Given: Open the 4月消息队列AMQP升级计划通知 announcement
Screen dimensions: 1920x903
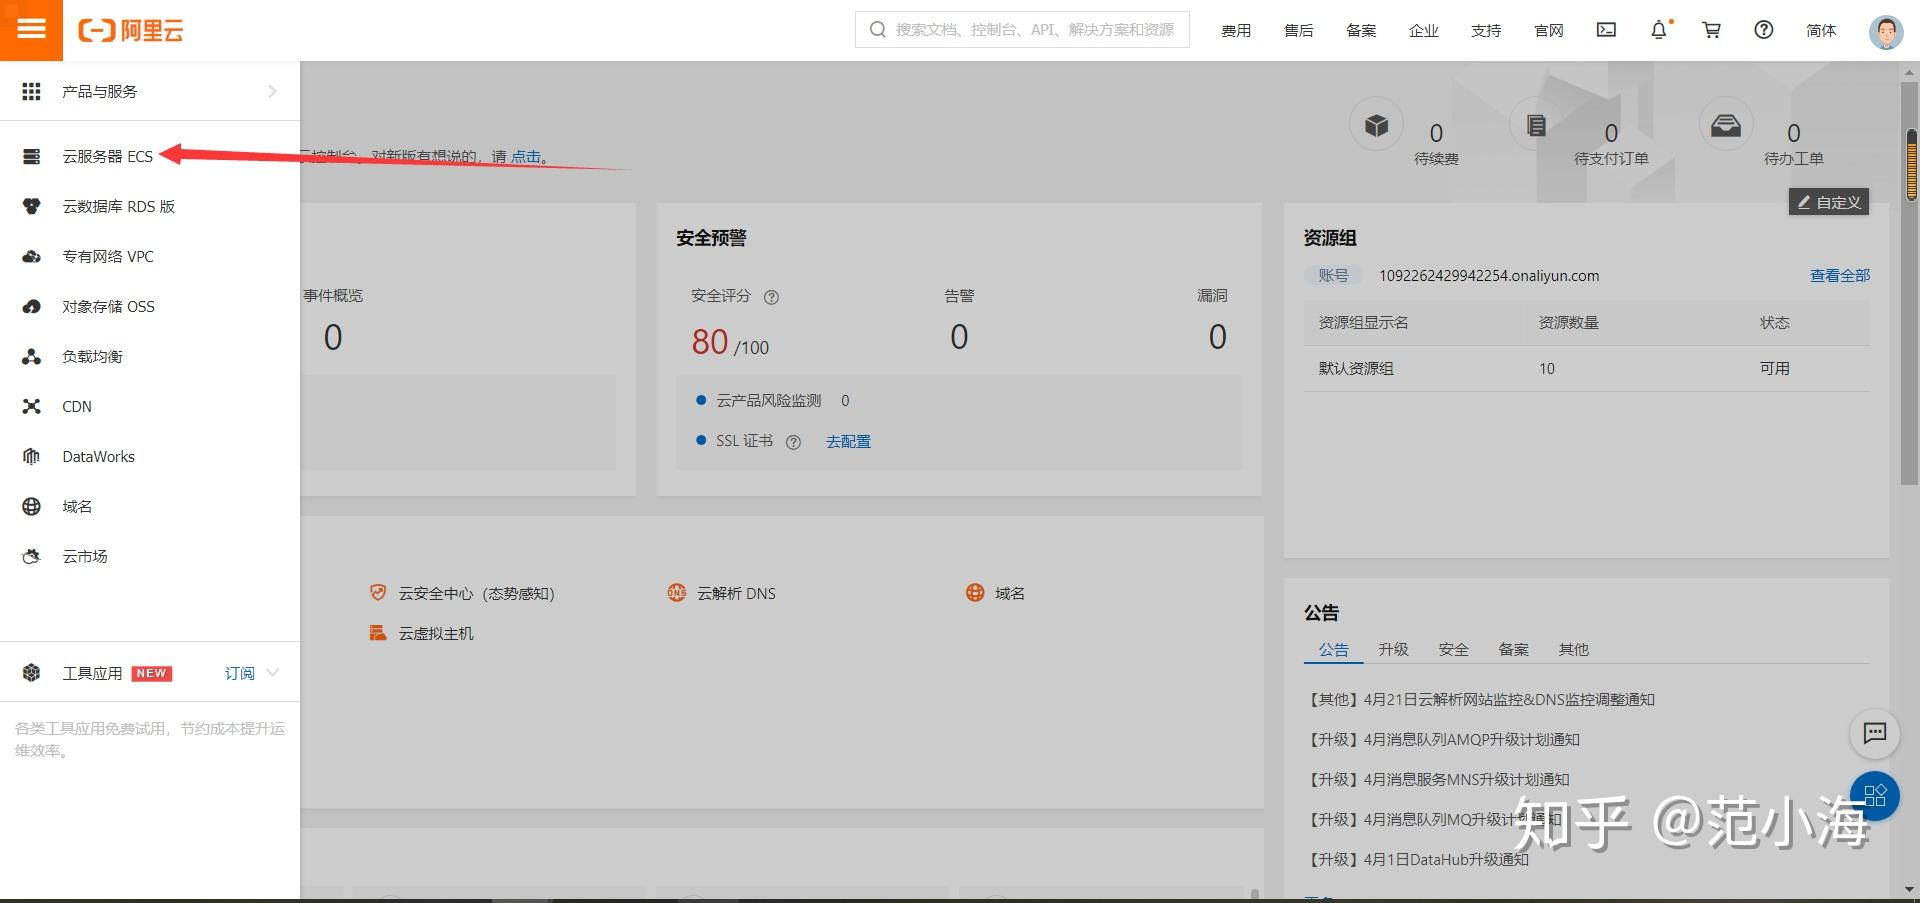Looking at the screenshot, I should click(1444, 739).
